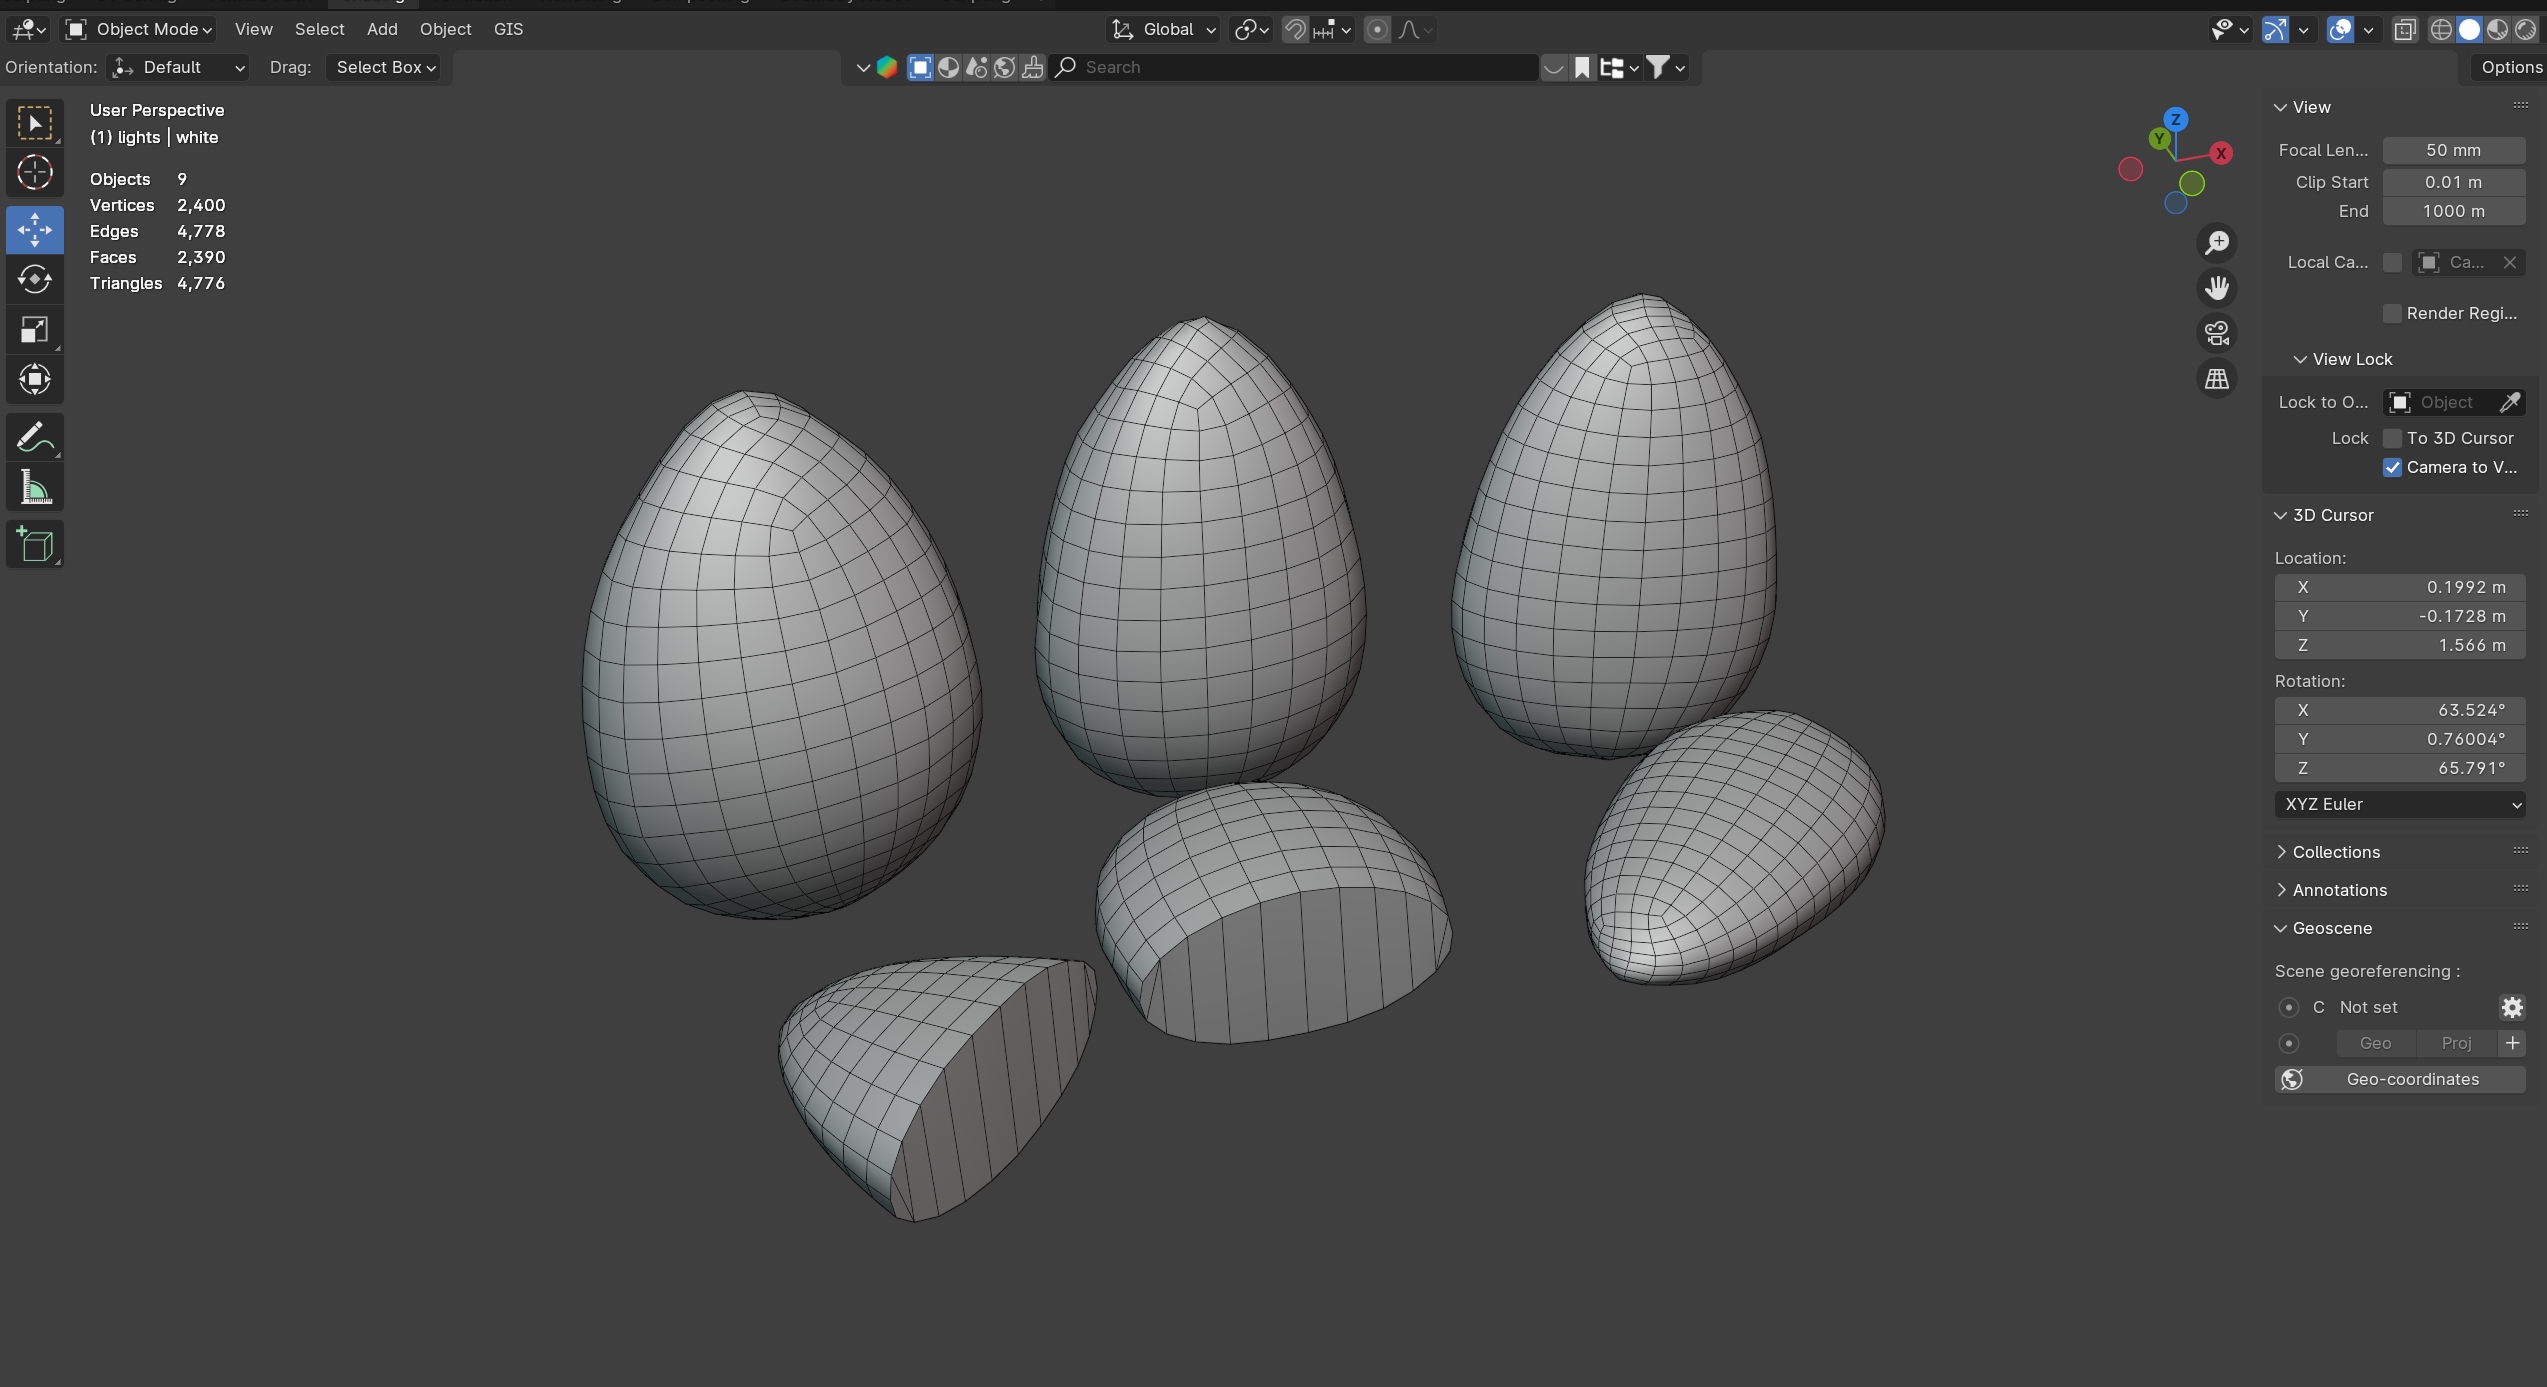Activate the Scale tool
This screenshot has height=1387, width=2547.
click(x=35, y=329)
